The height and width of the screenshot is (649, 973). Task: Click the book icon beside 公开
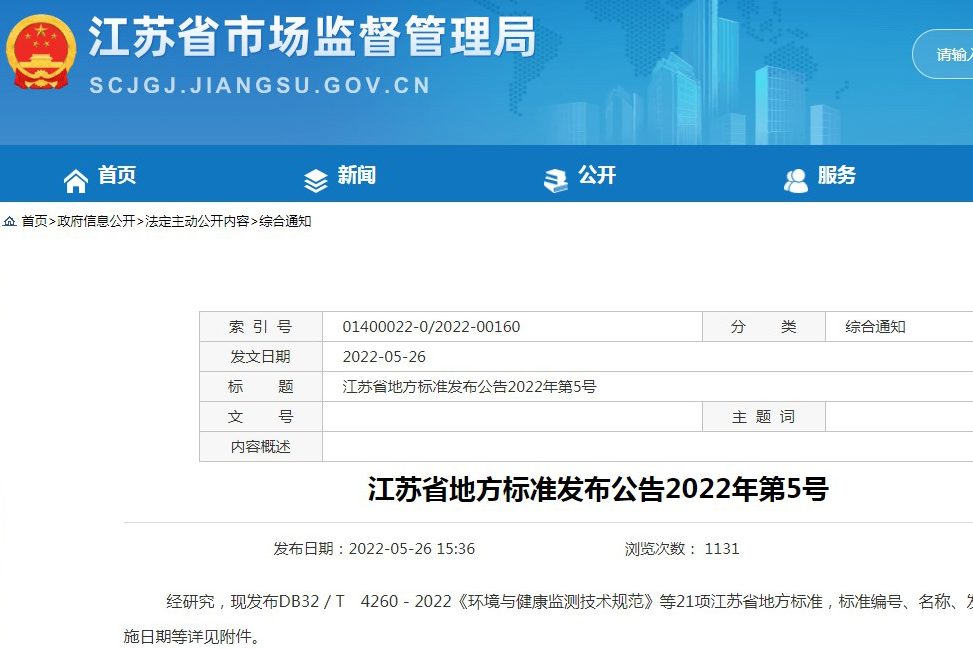(555, 180)
